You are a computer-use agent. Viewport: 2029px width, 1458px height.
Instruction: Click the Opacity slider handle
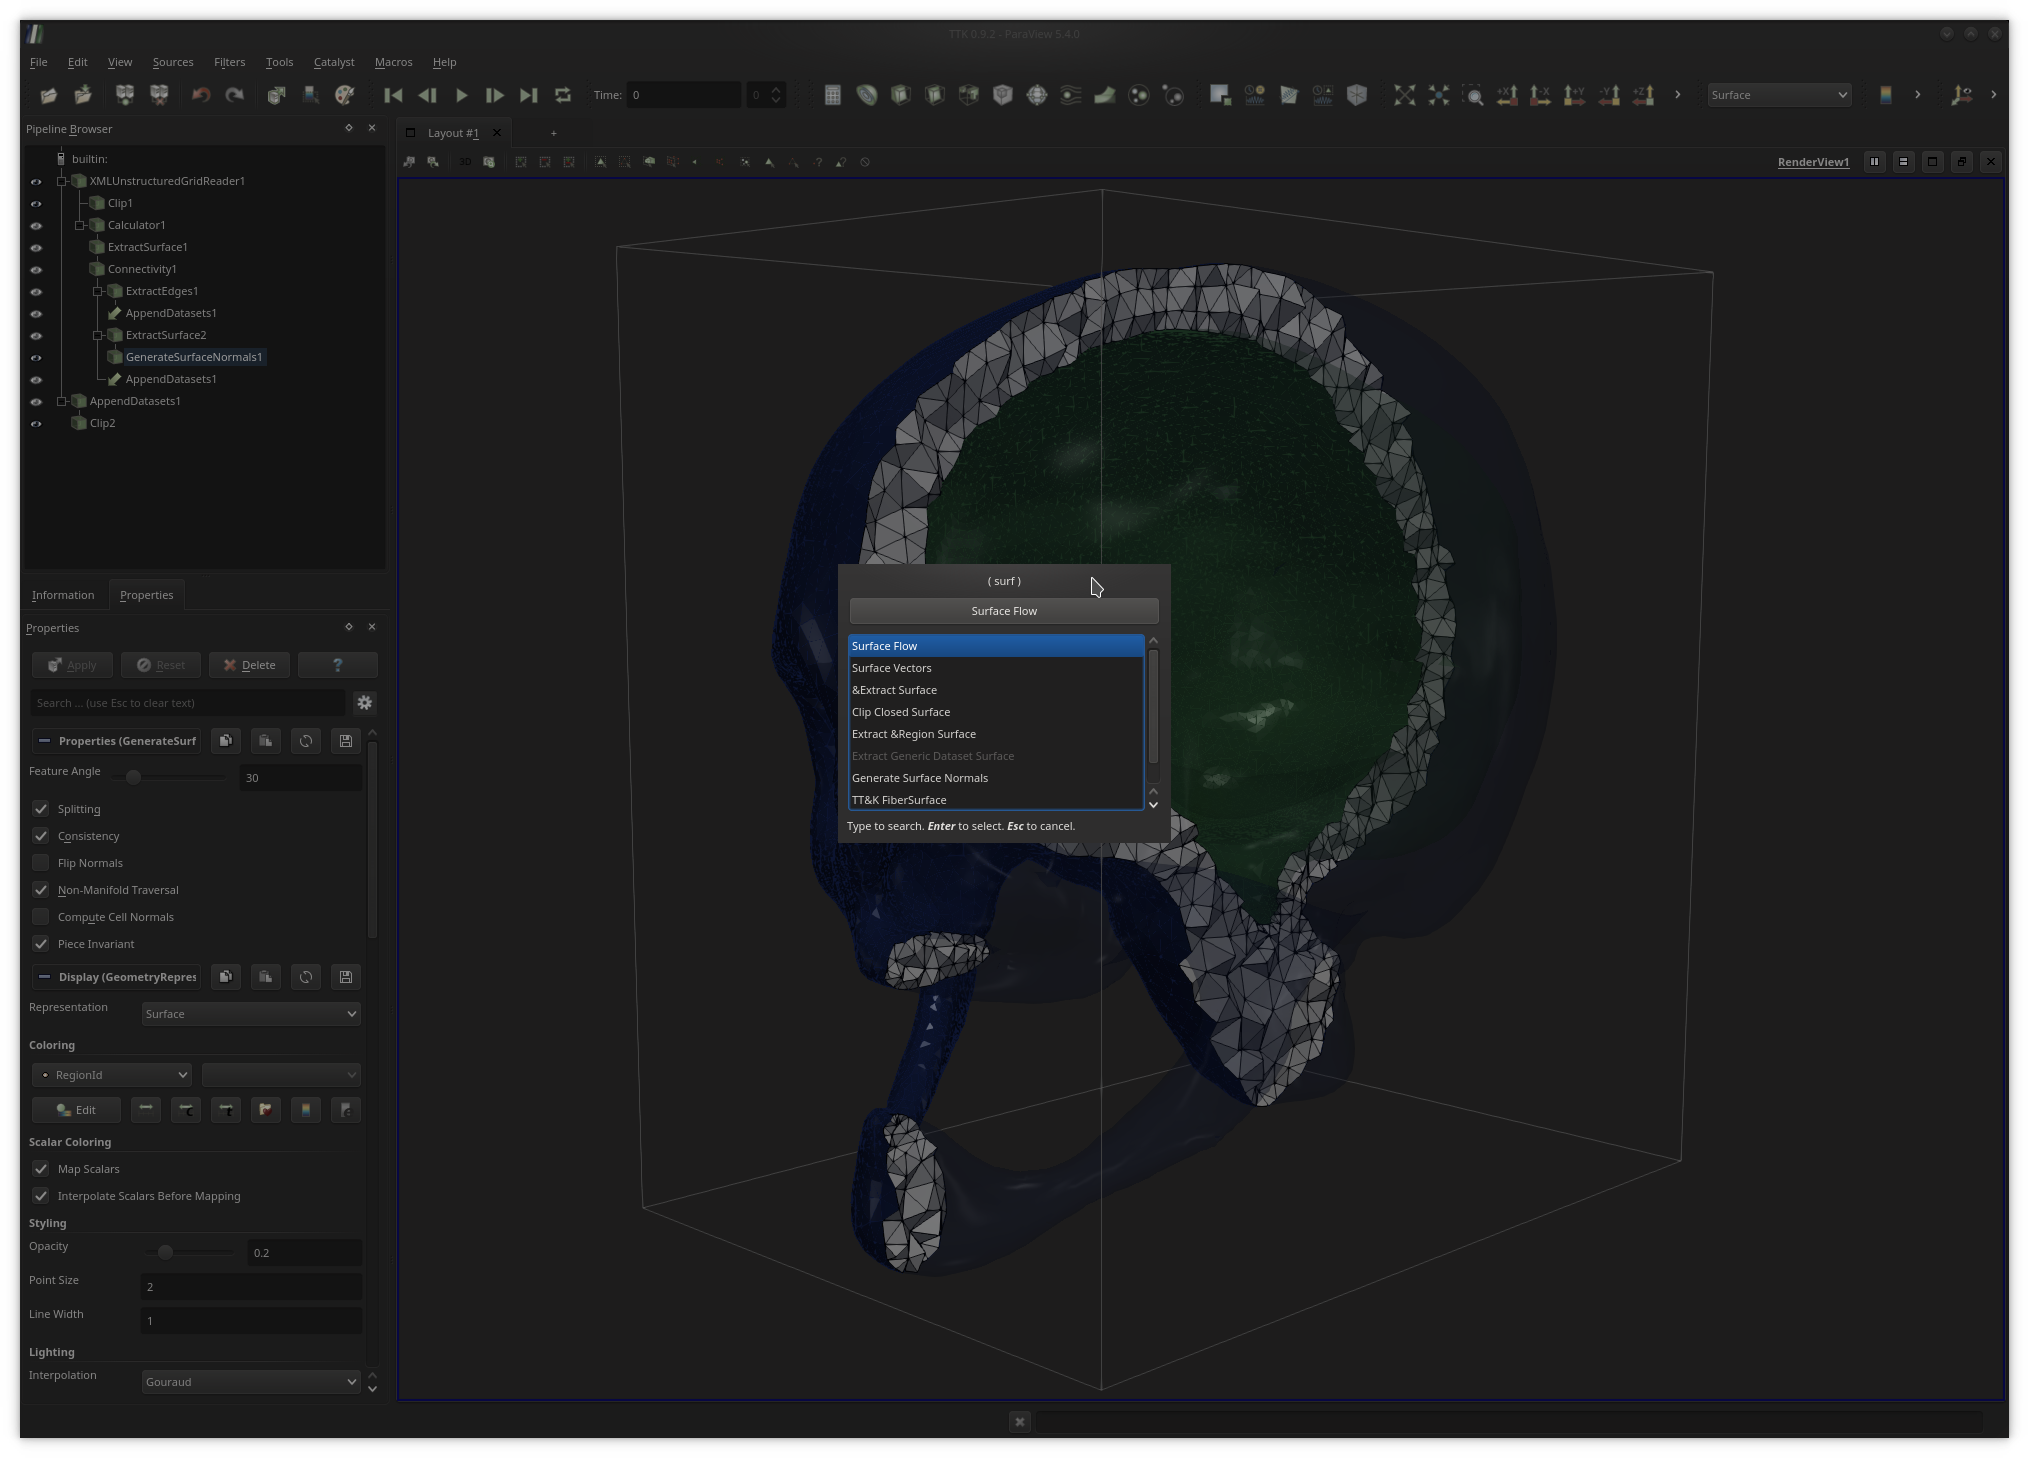[165, 1253]
